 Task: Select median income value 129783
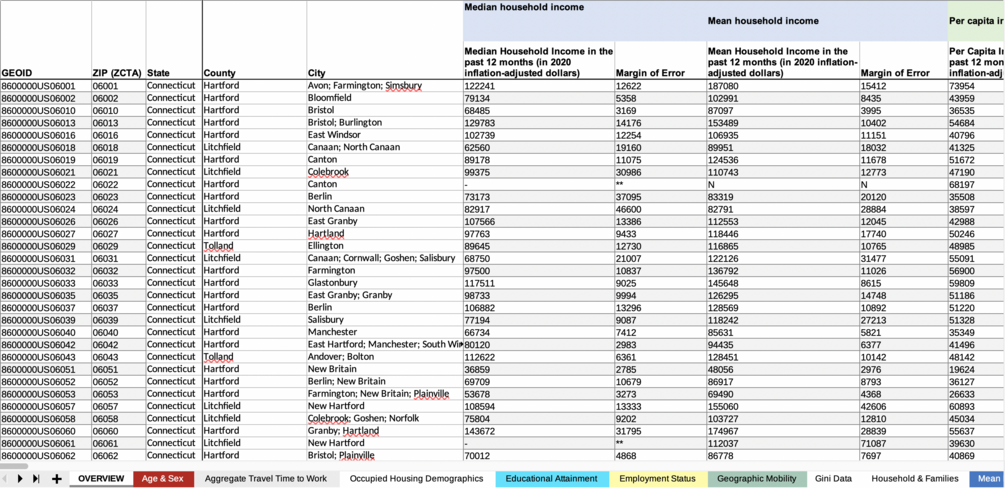(538, 122)
